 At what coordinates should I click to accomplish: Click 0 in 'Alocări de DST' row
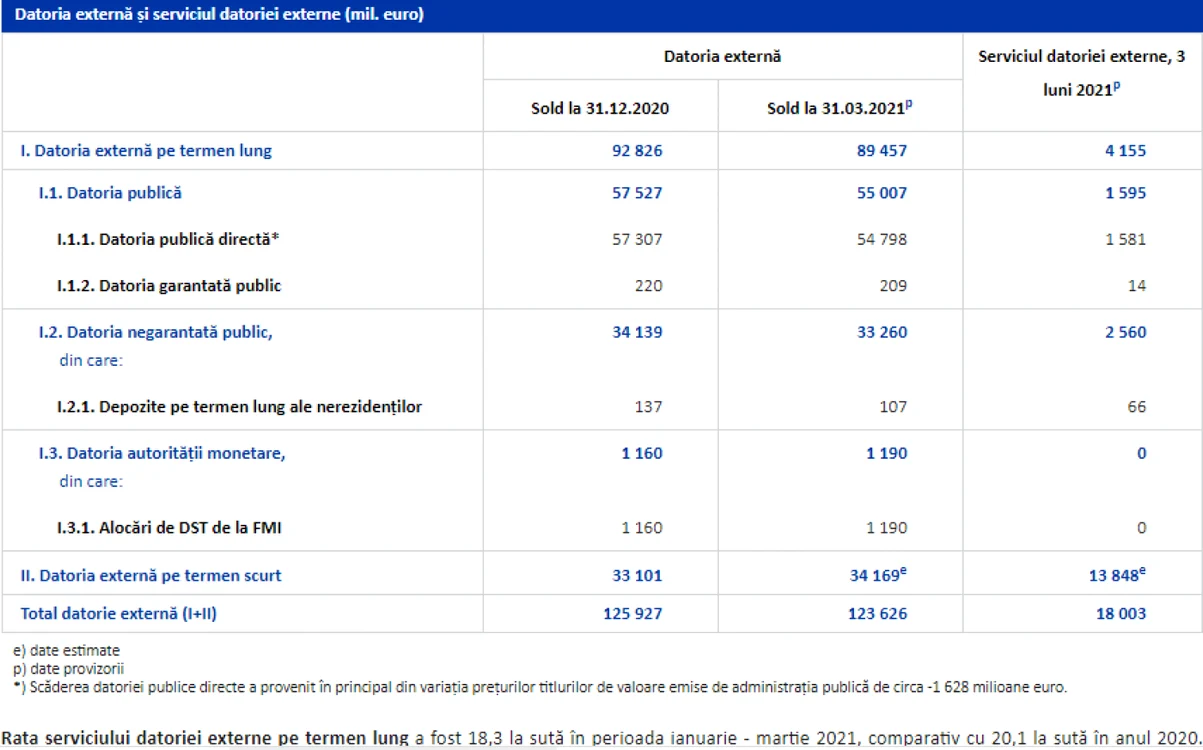[1142, 527]
